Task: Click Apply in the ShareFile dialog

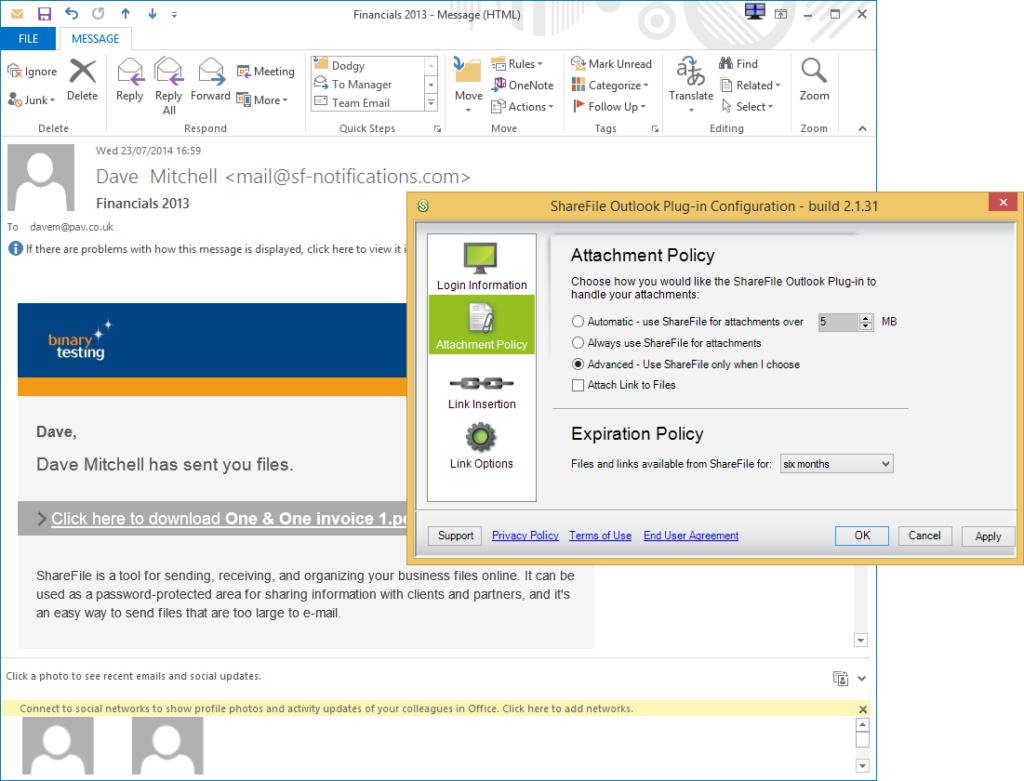Action: coord(987,535)
